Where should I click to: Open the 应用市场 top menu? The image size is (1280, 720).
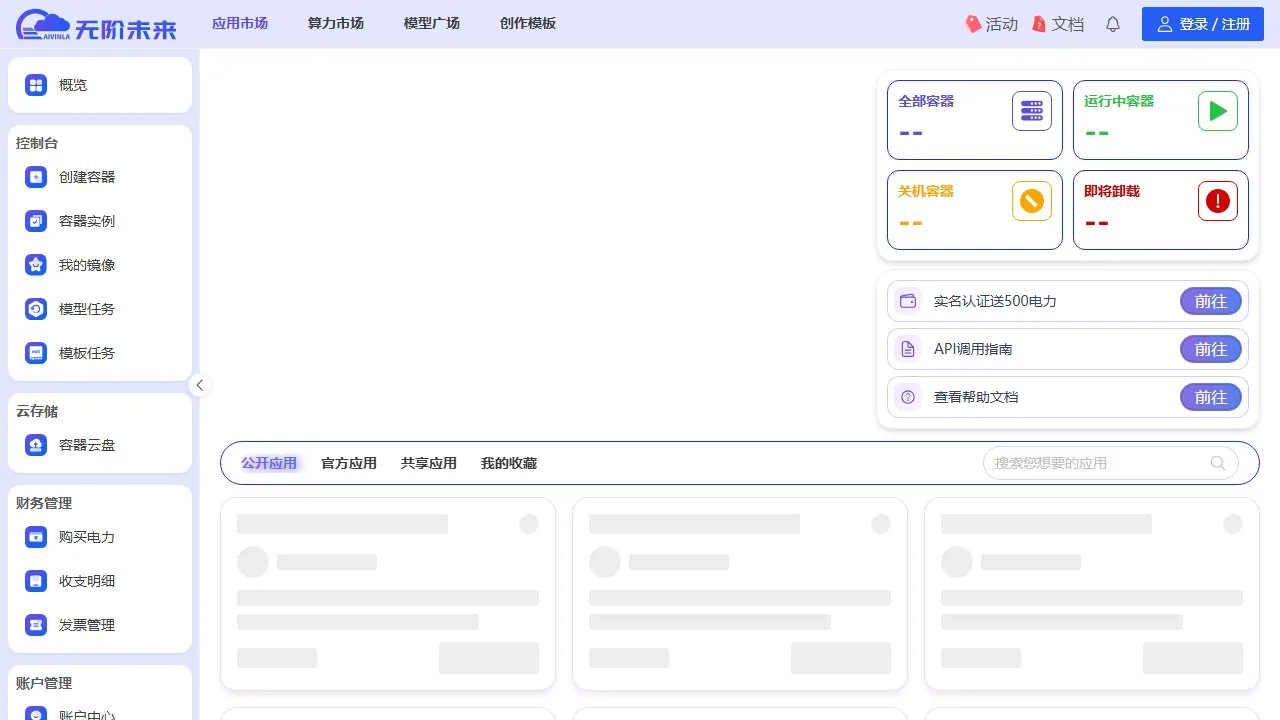point(240,23)
